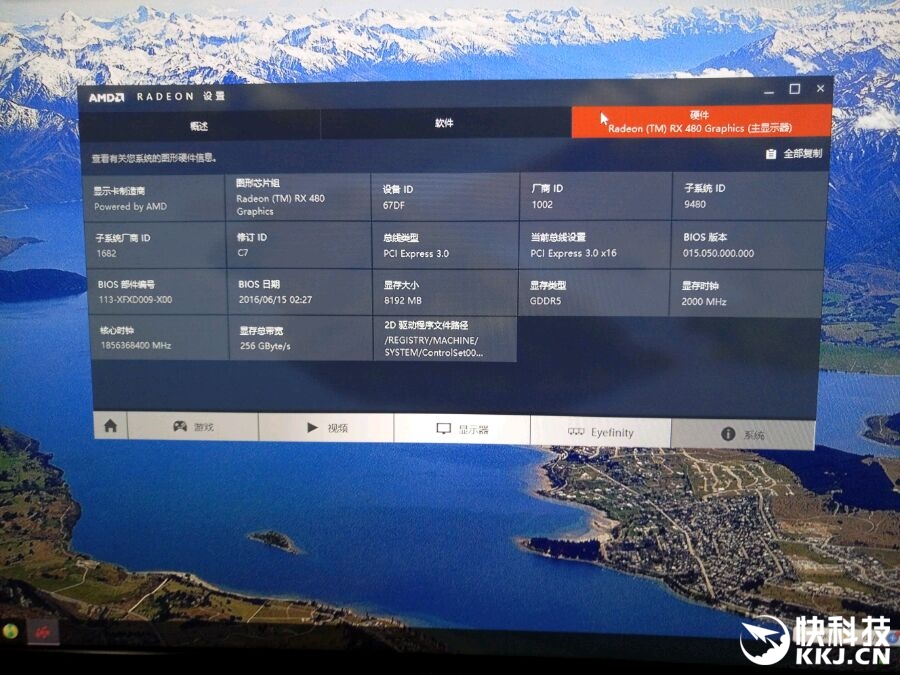Minimize the Radeon Settings window
This screenshot has height=675, width=900.
pyautogui.click(x=769, y=91)
